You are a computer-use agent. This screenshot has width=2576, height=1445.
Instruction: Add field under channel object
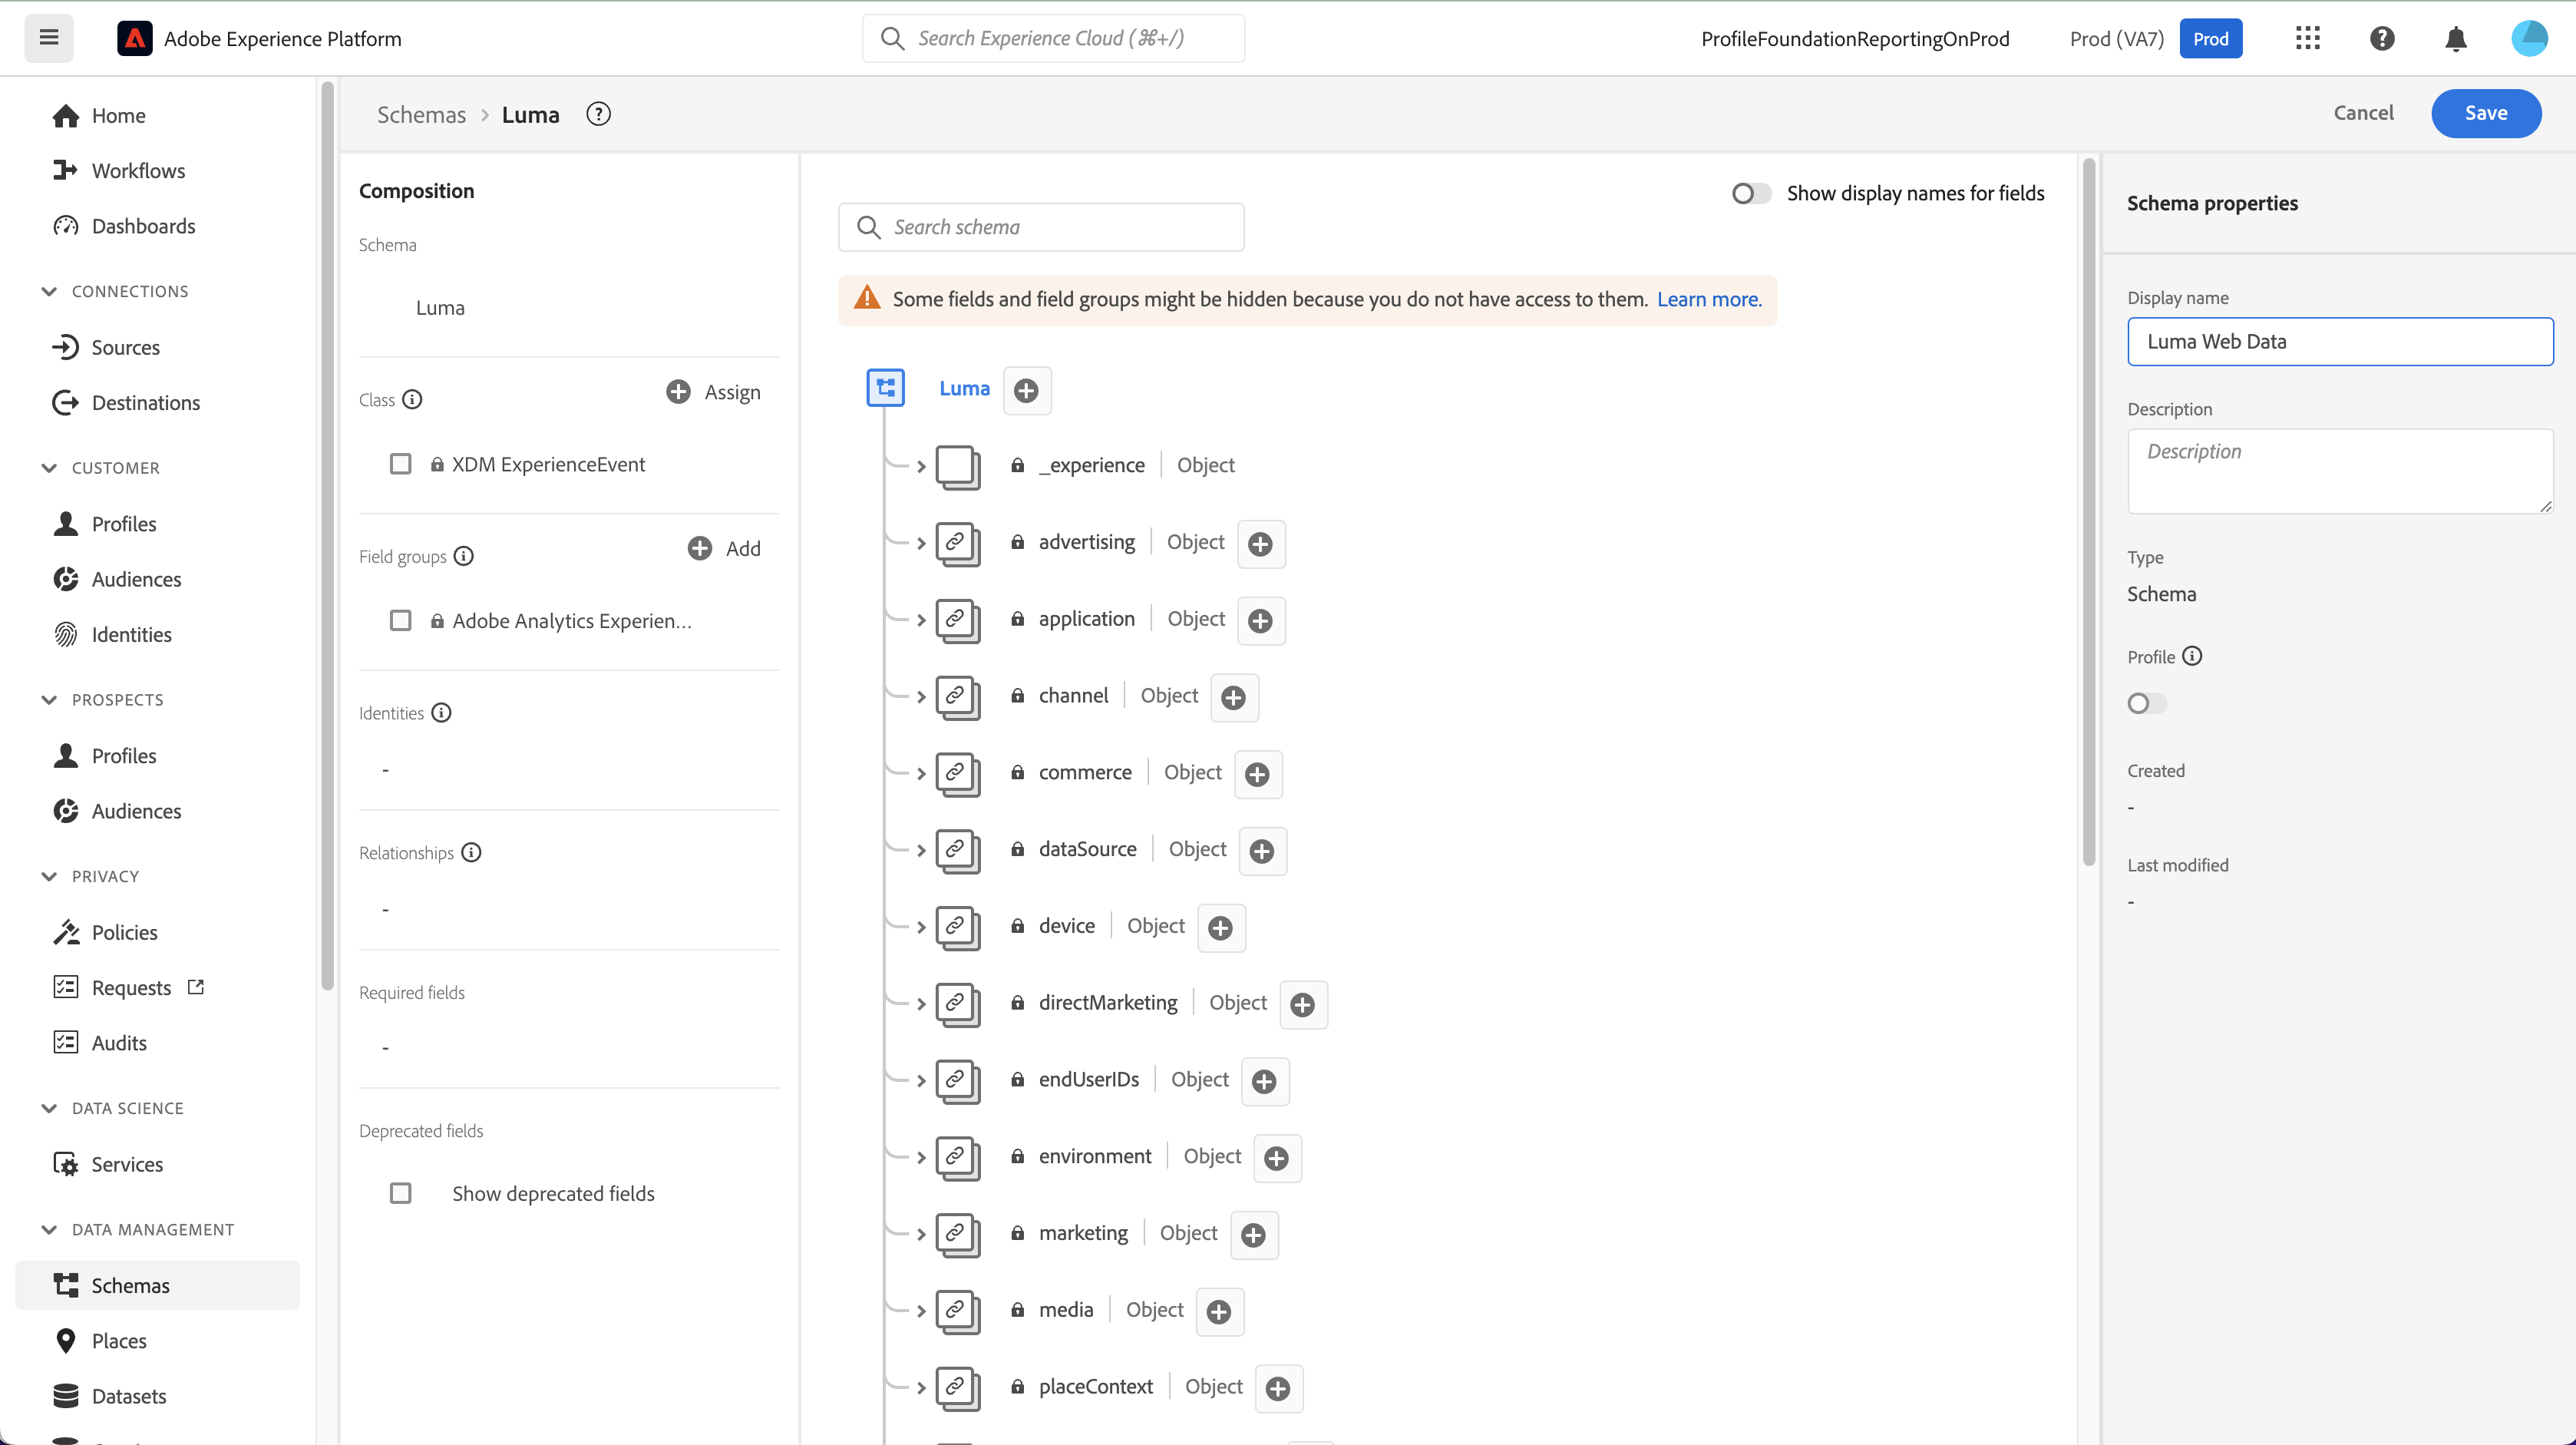click(1234, 697)
